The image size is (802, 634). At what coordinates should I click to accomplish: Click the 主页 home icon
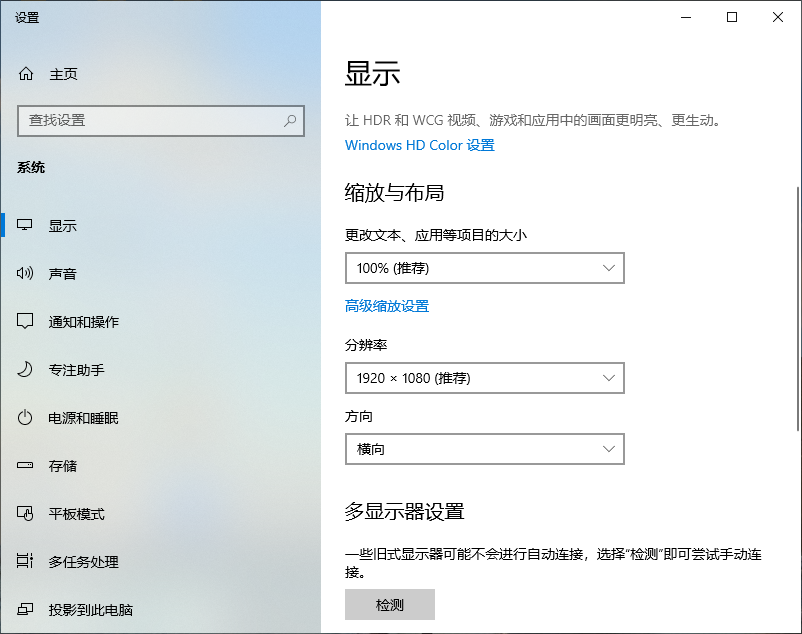26,74
